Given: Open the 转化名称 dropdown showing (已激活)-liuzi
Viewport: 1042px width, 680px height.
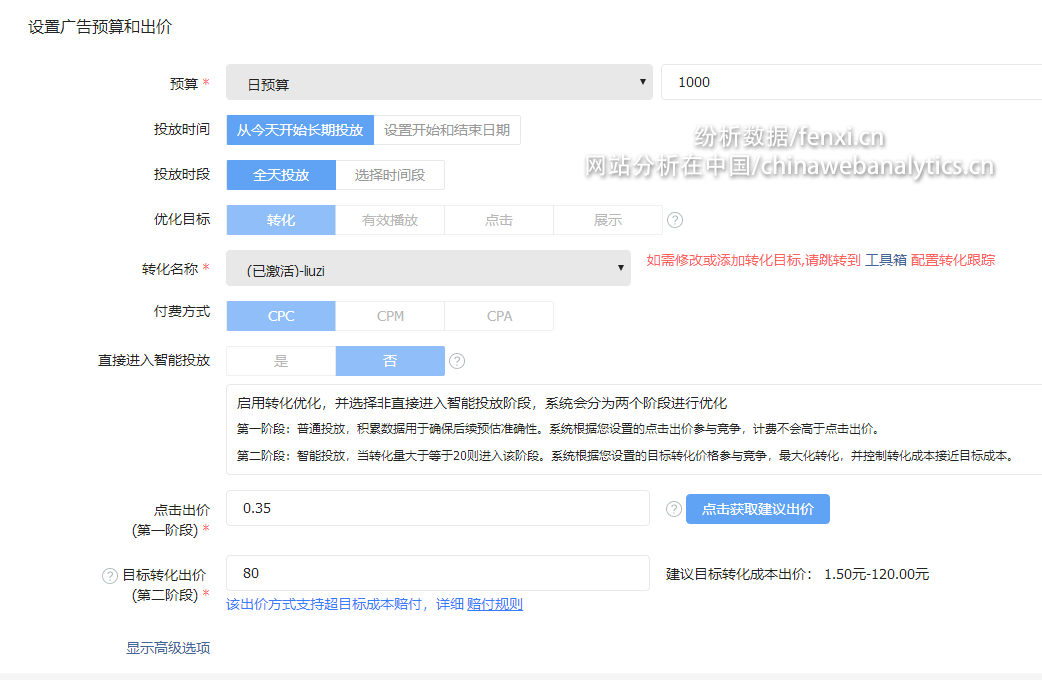Looking at the screenshot, I should point(428,268).
